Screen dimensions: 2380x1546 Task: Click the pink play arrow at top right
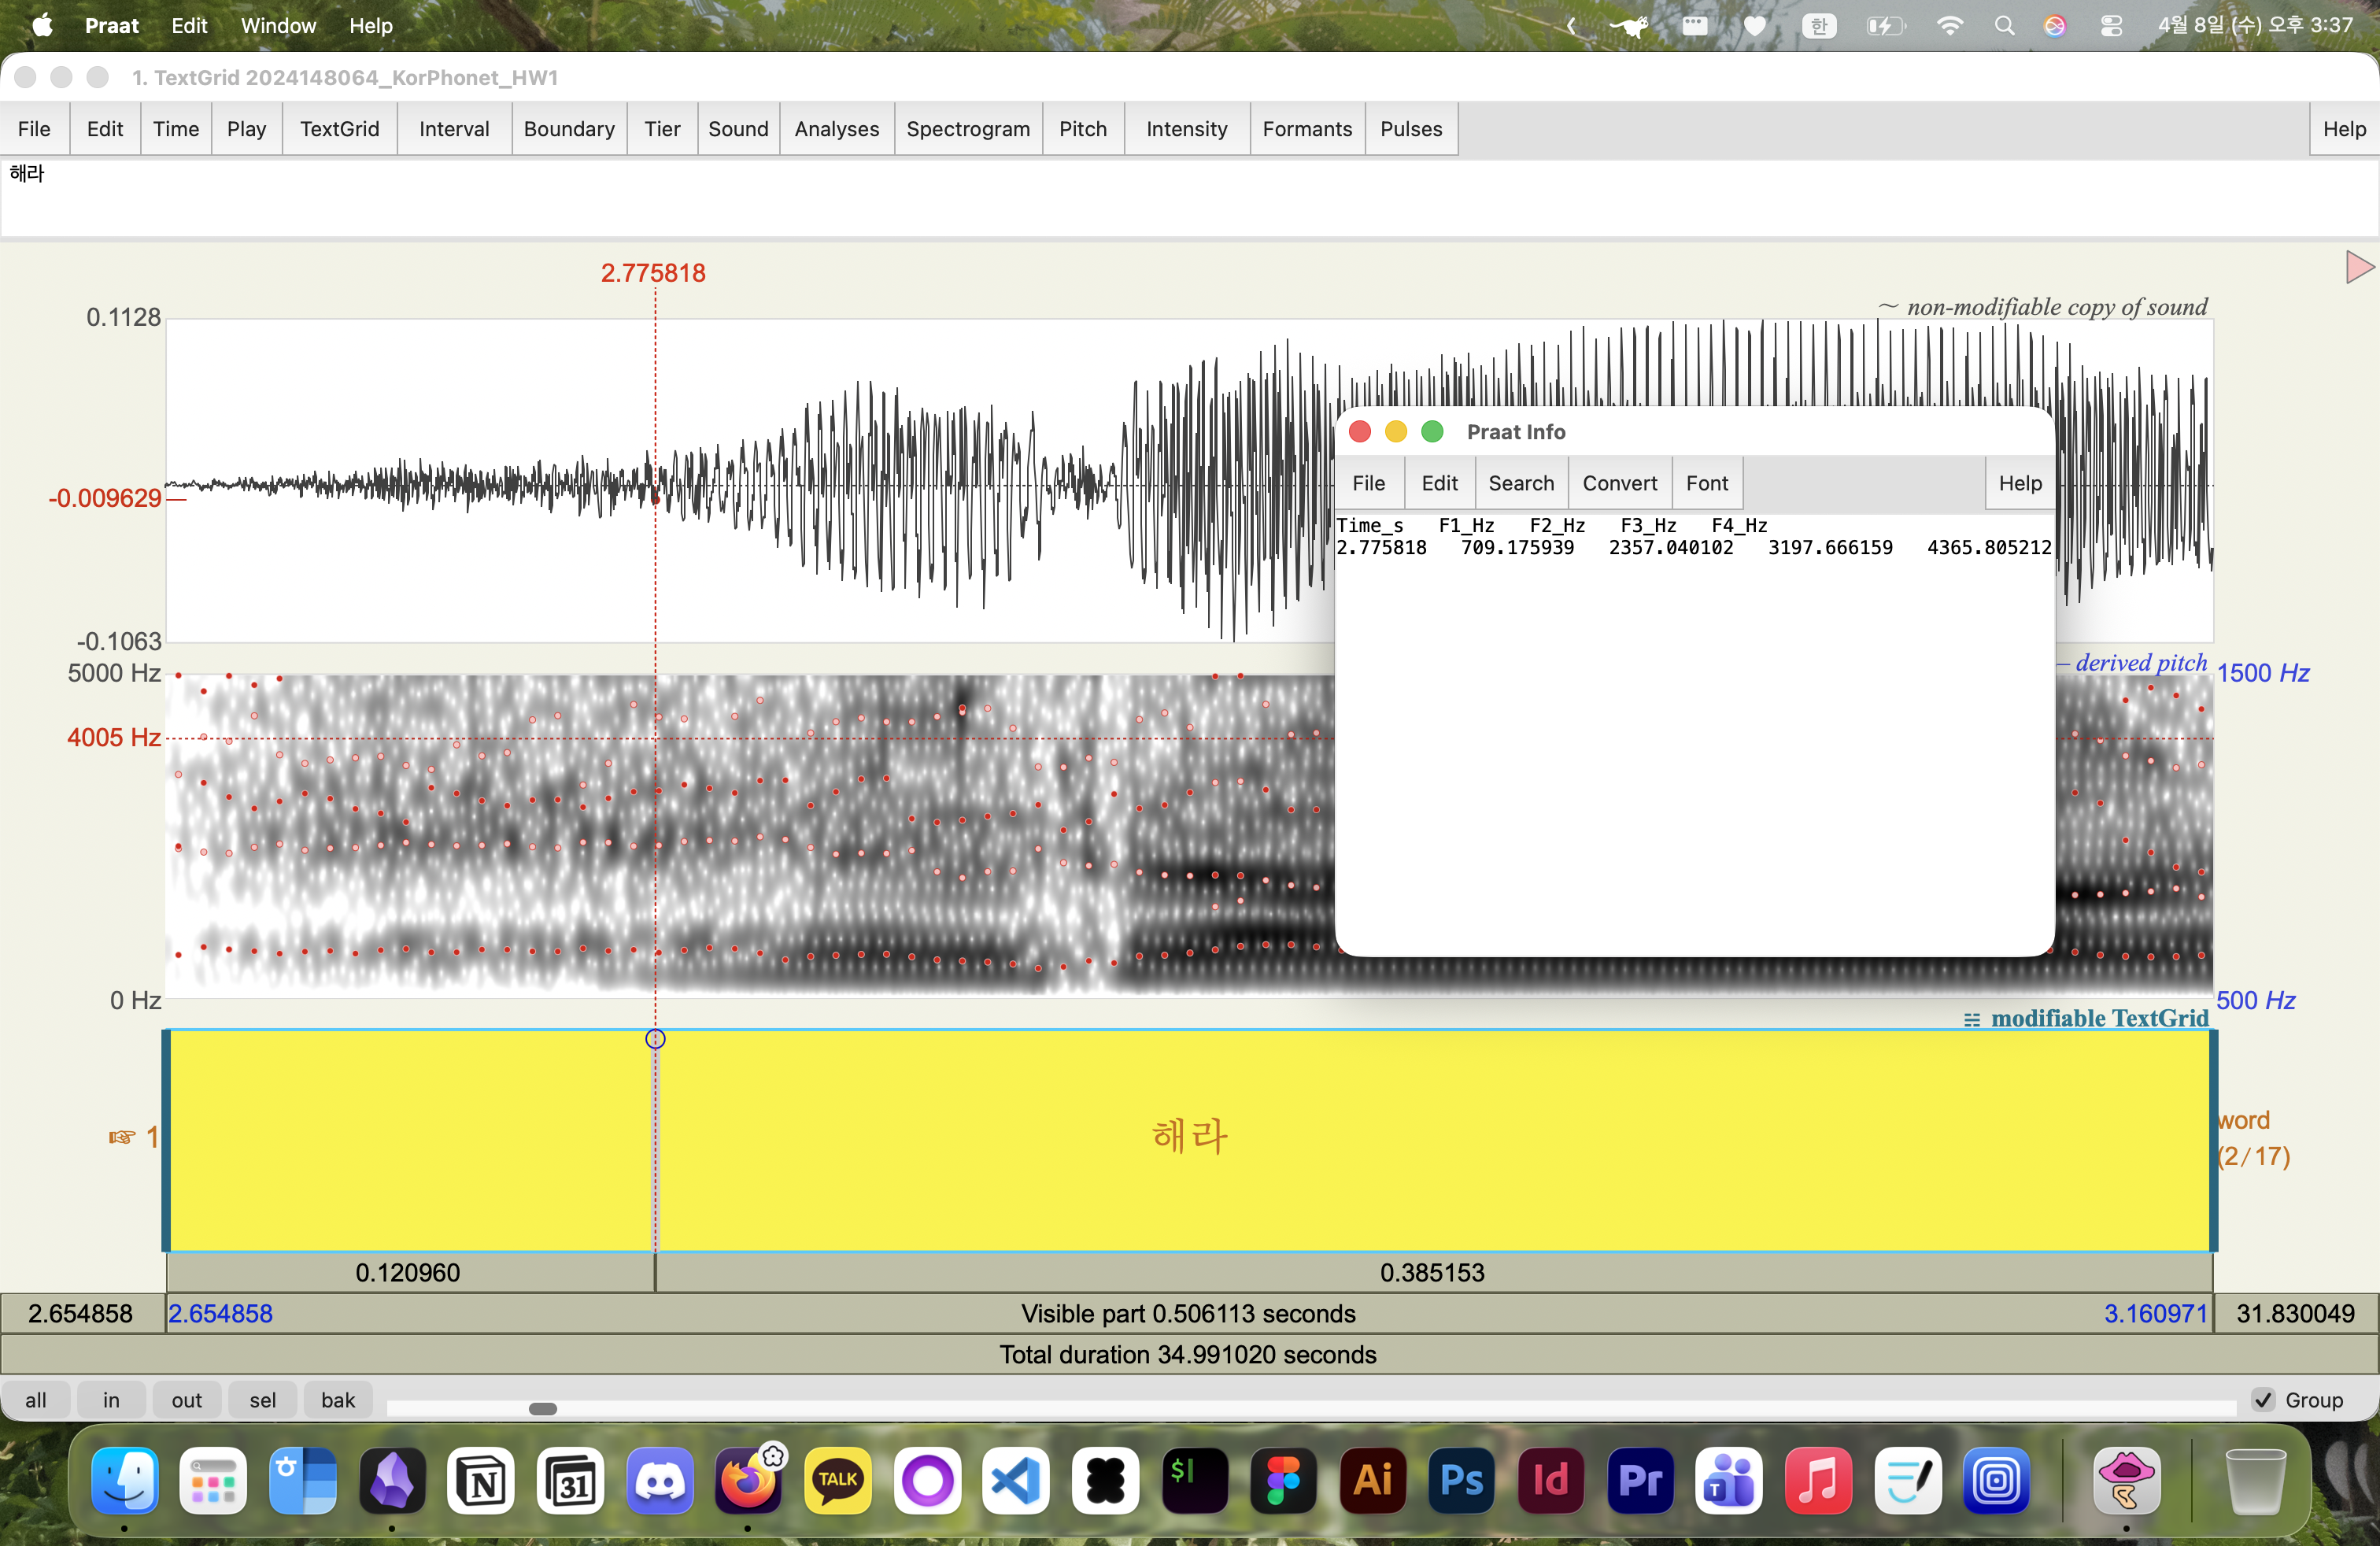click(2359, 267)
